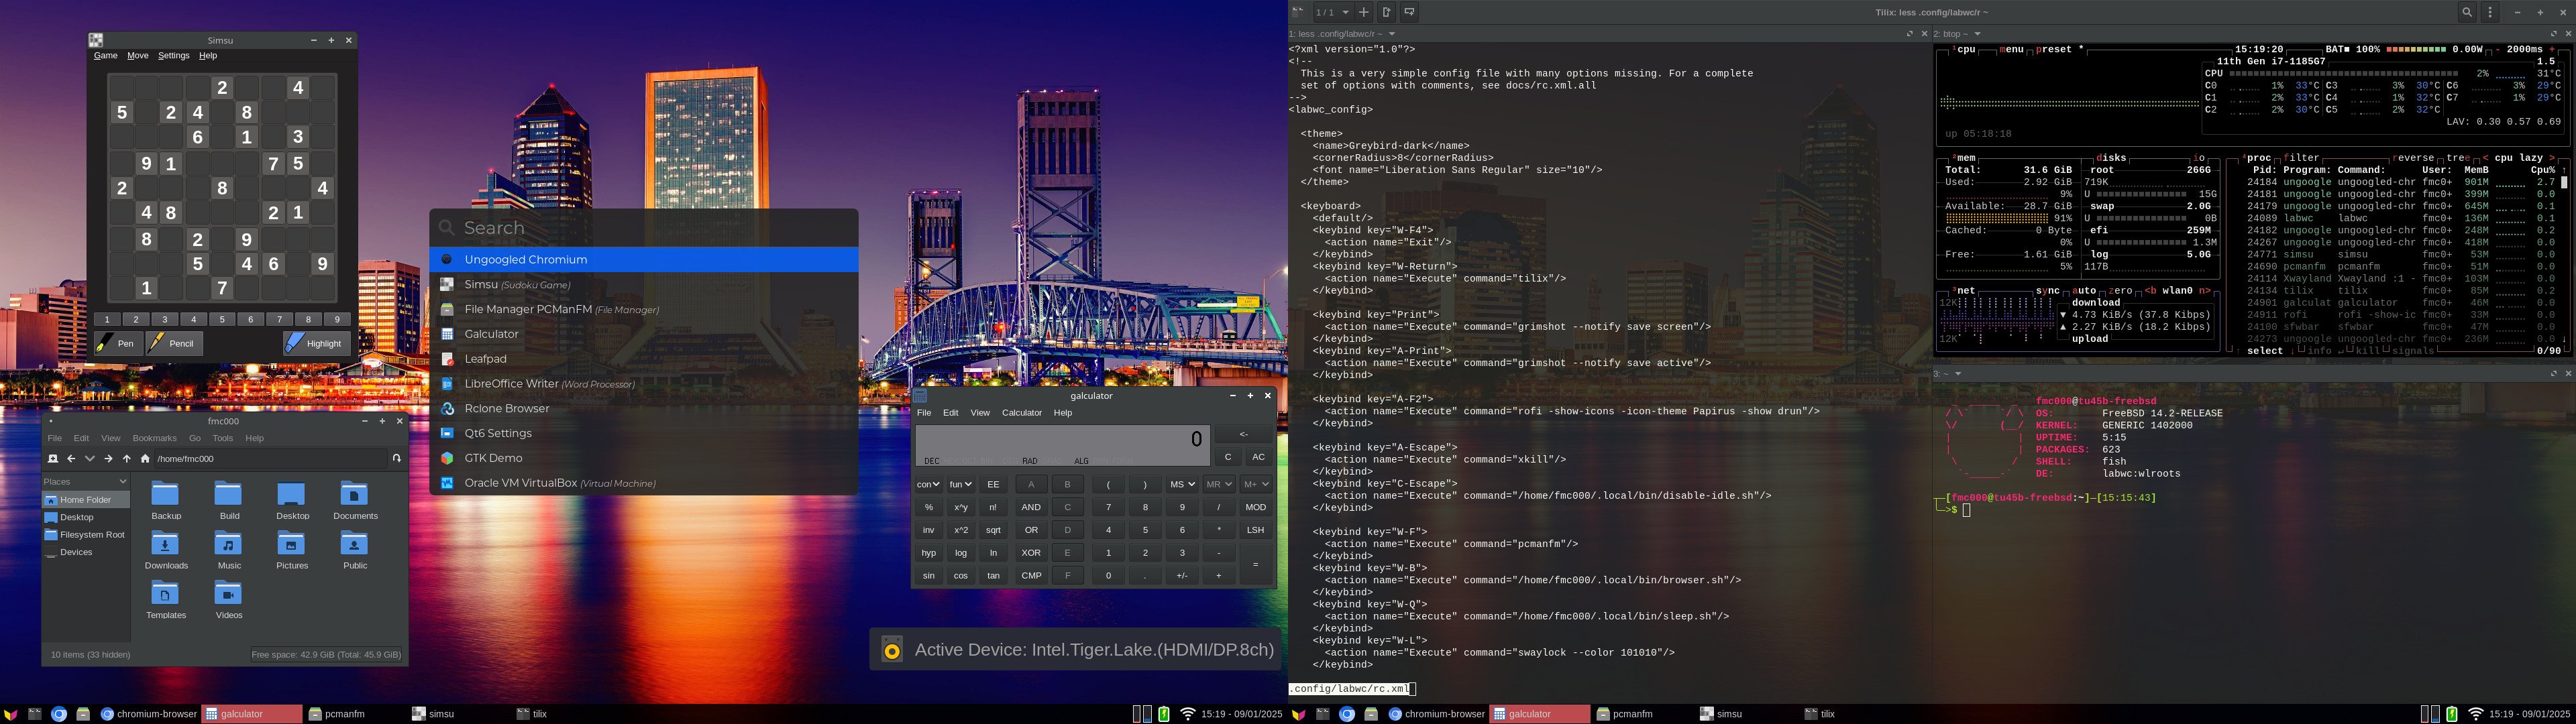Open the Settings menu in Simsu
This screenshot has width=2576, height=724.
173,56
